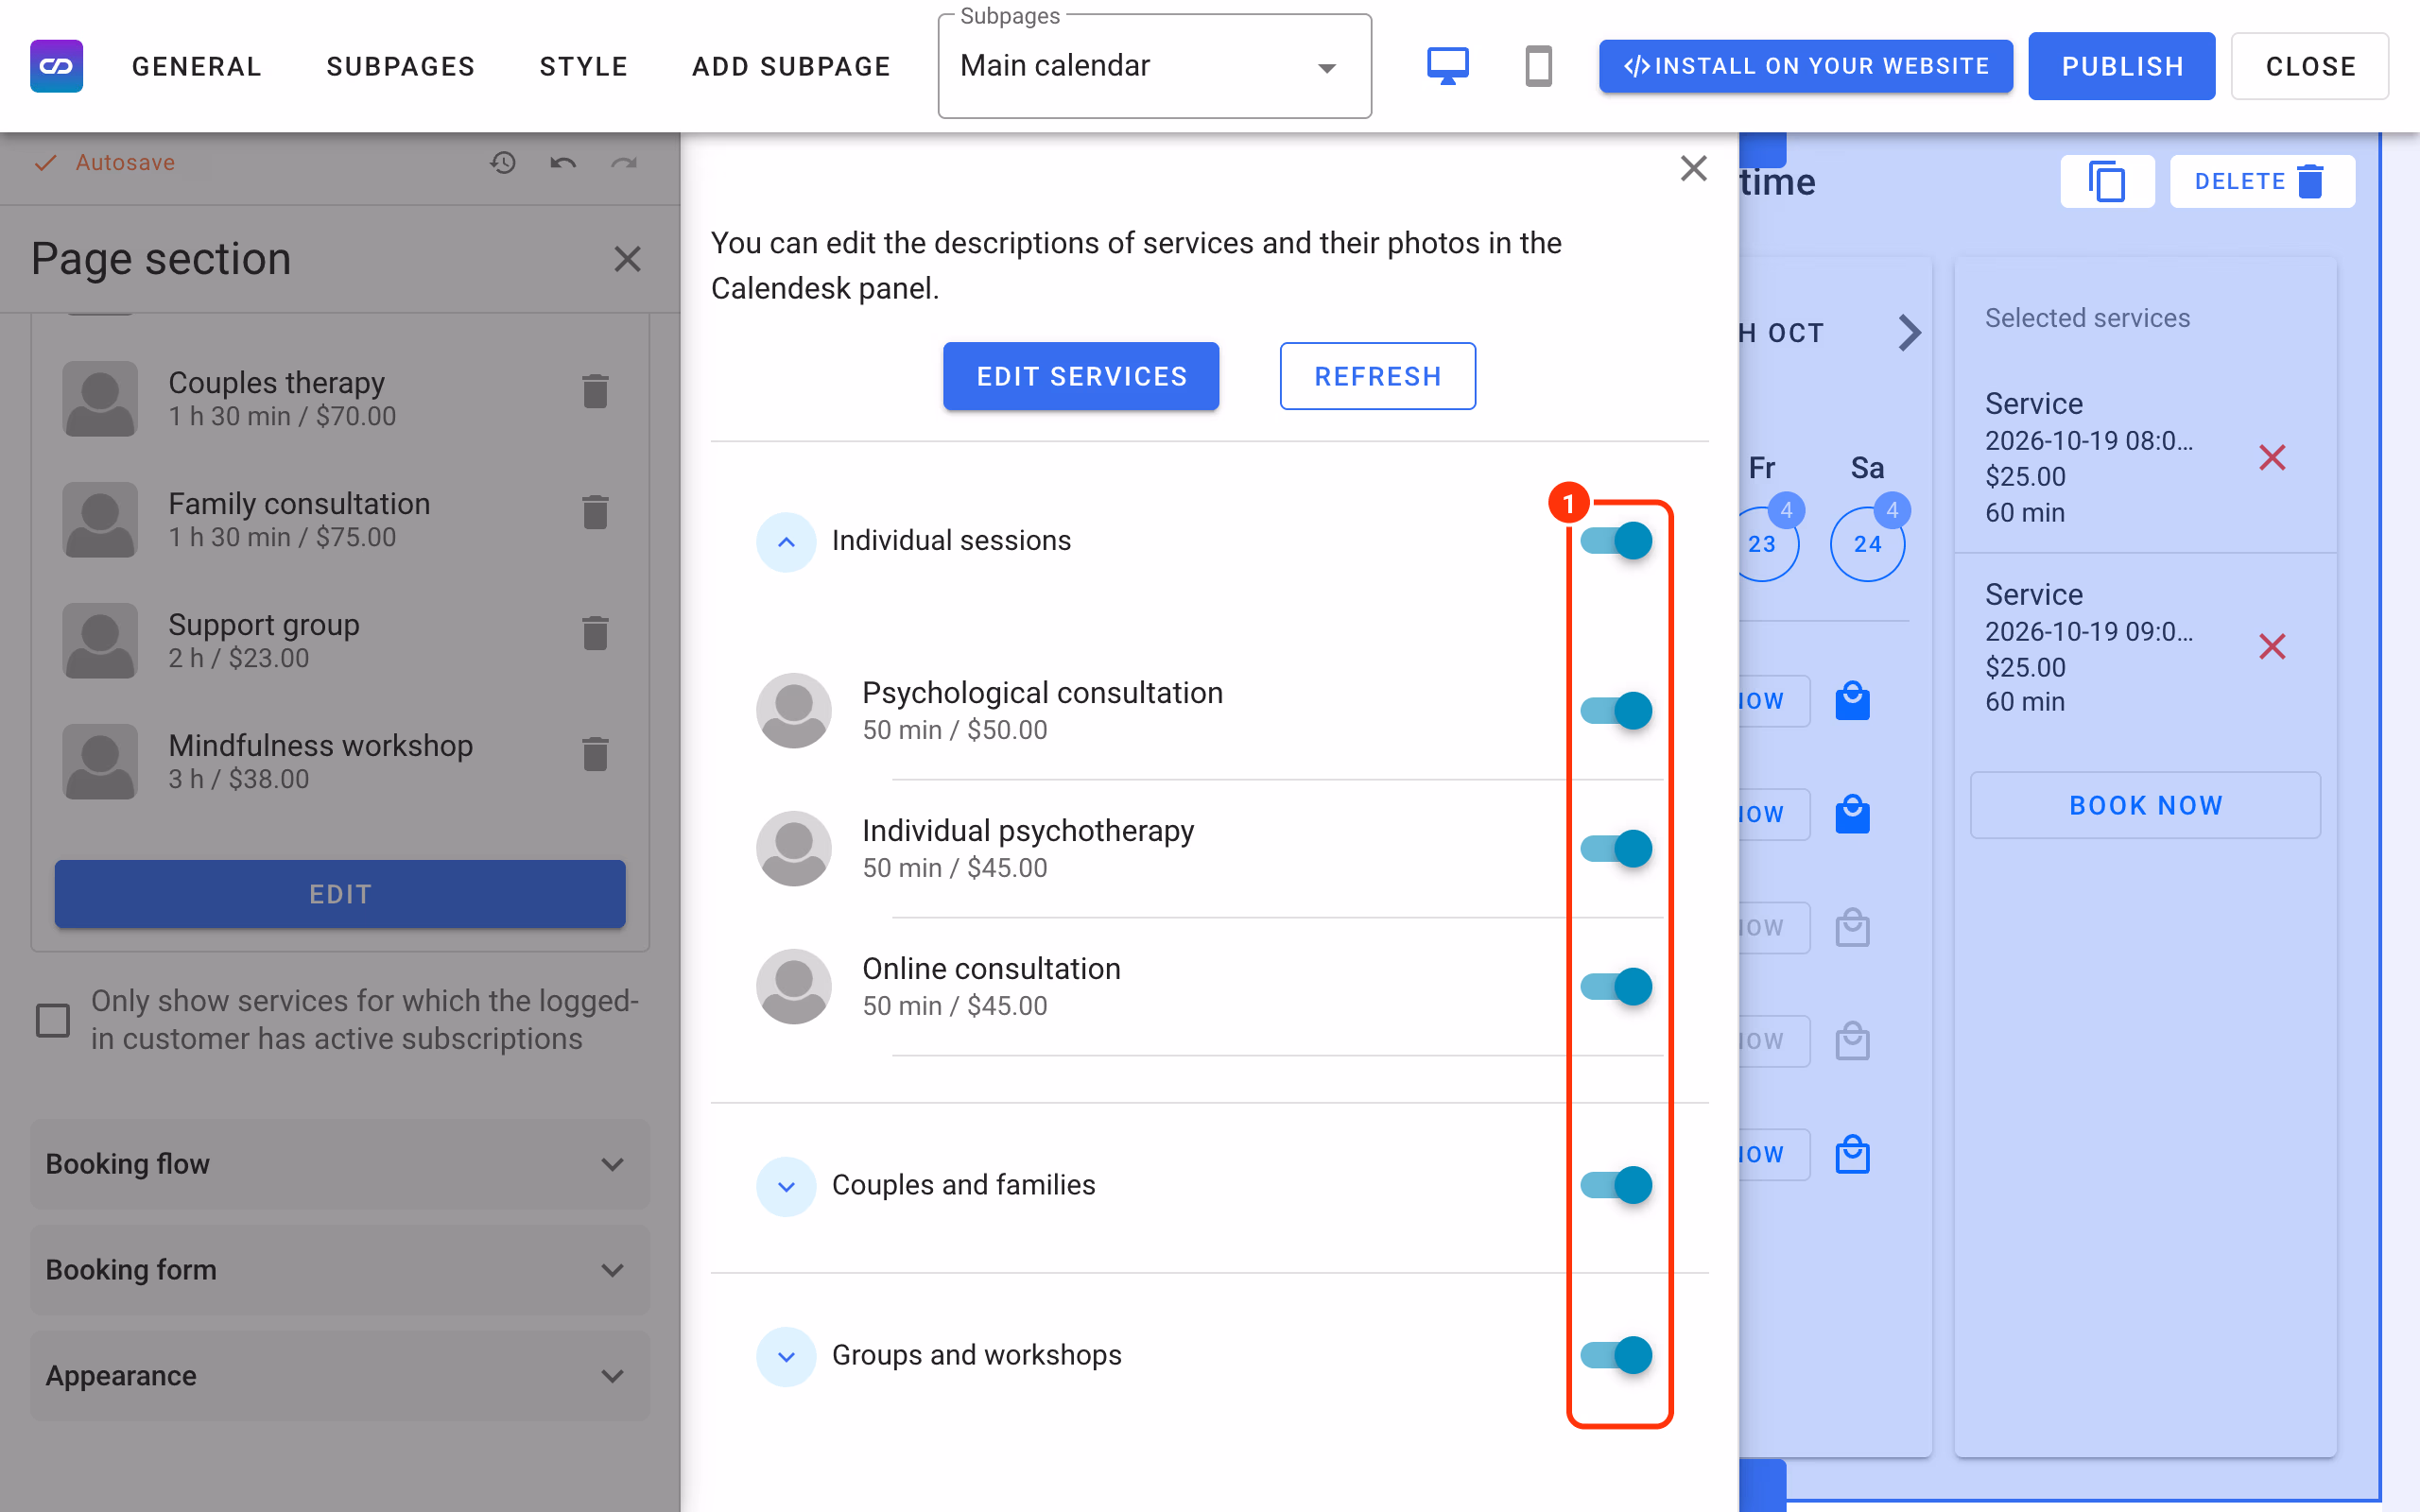
Task: Go to next week with chevron arrow
Action: point(1909,333)
